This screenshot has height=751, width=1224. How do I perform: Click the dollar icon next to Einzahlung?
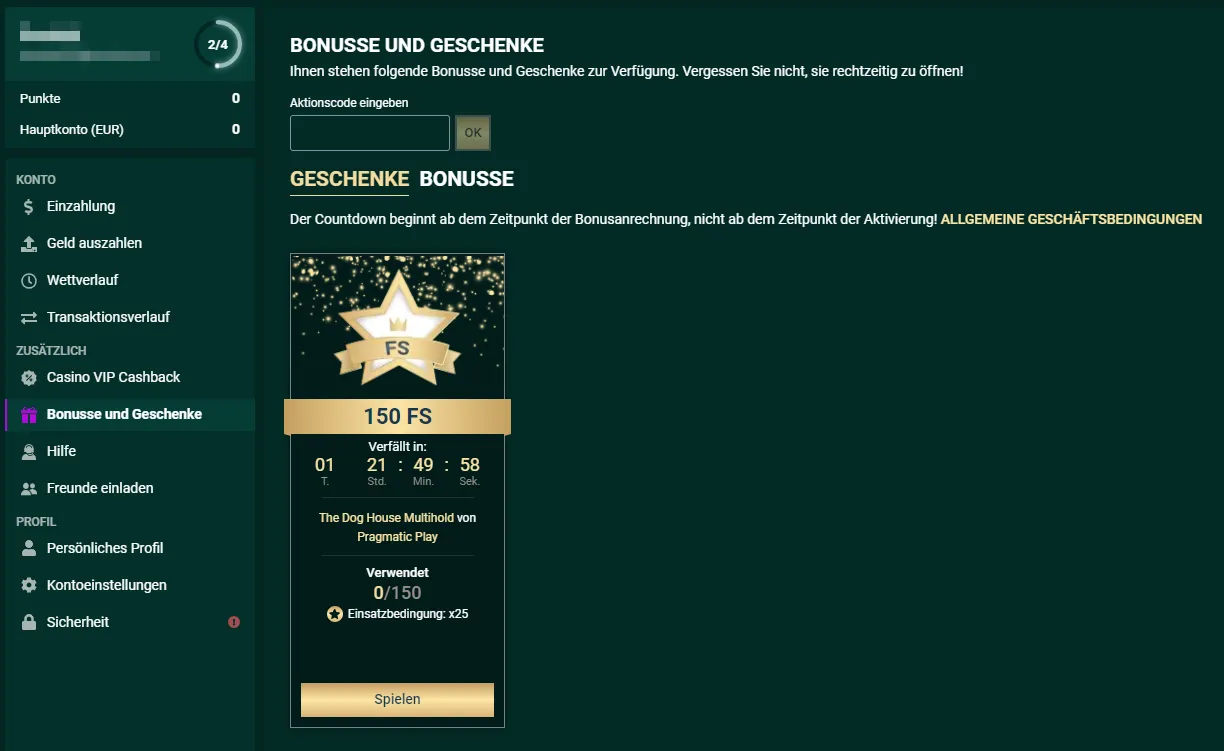[x=29, y=206]
